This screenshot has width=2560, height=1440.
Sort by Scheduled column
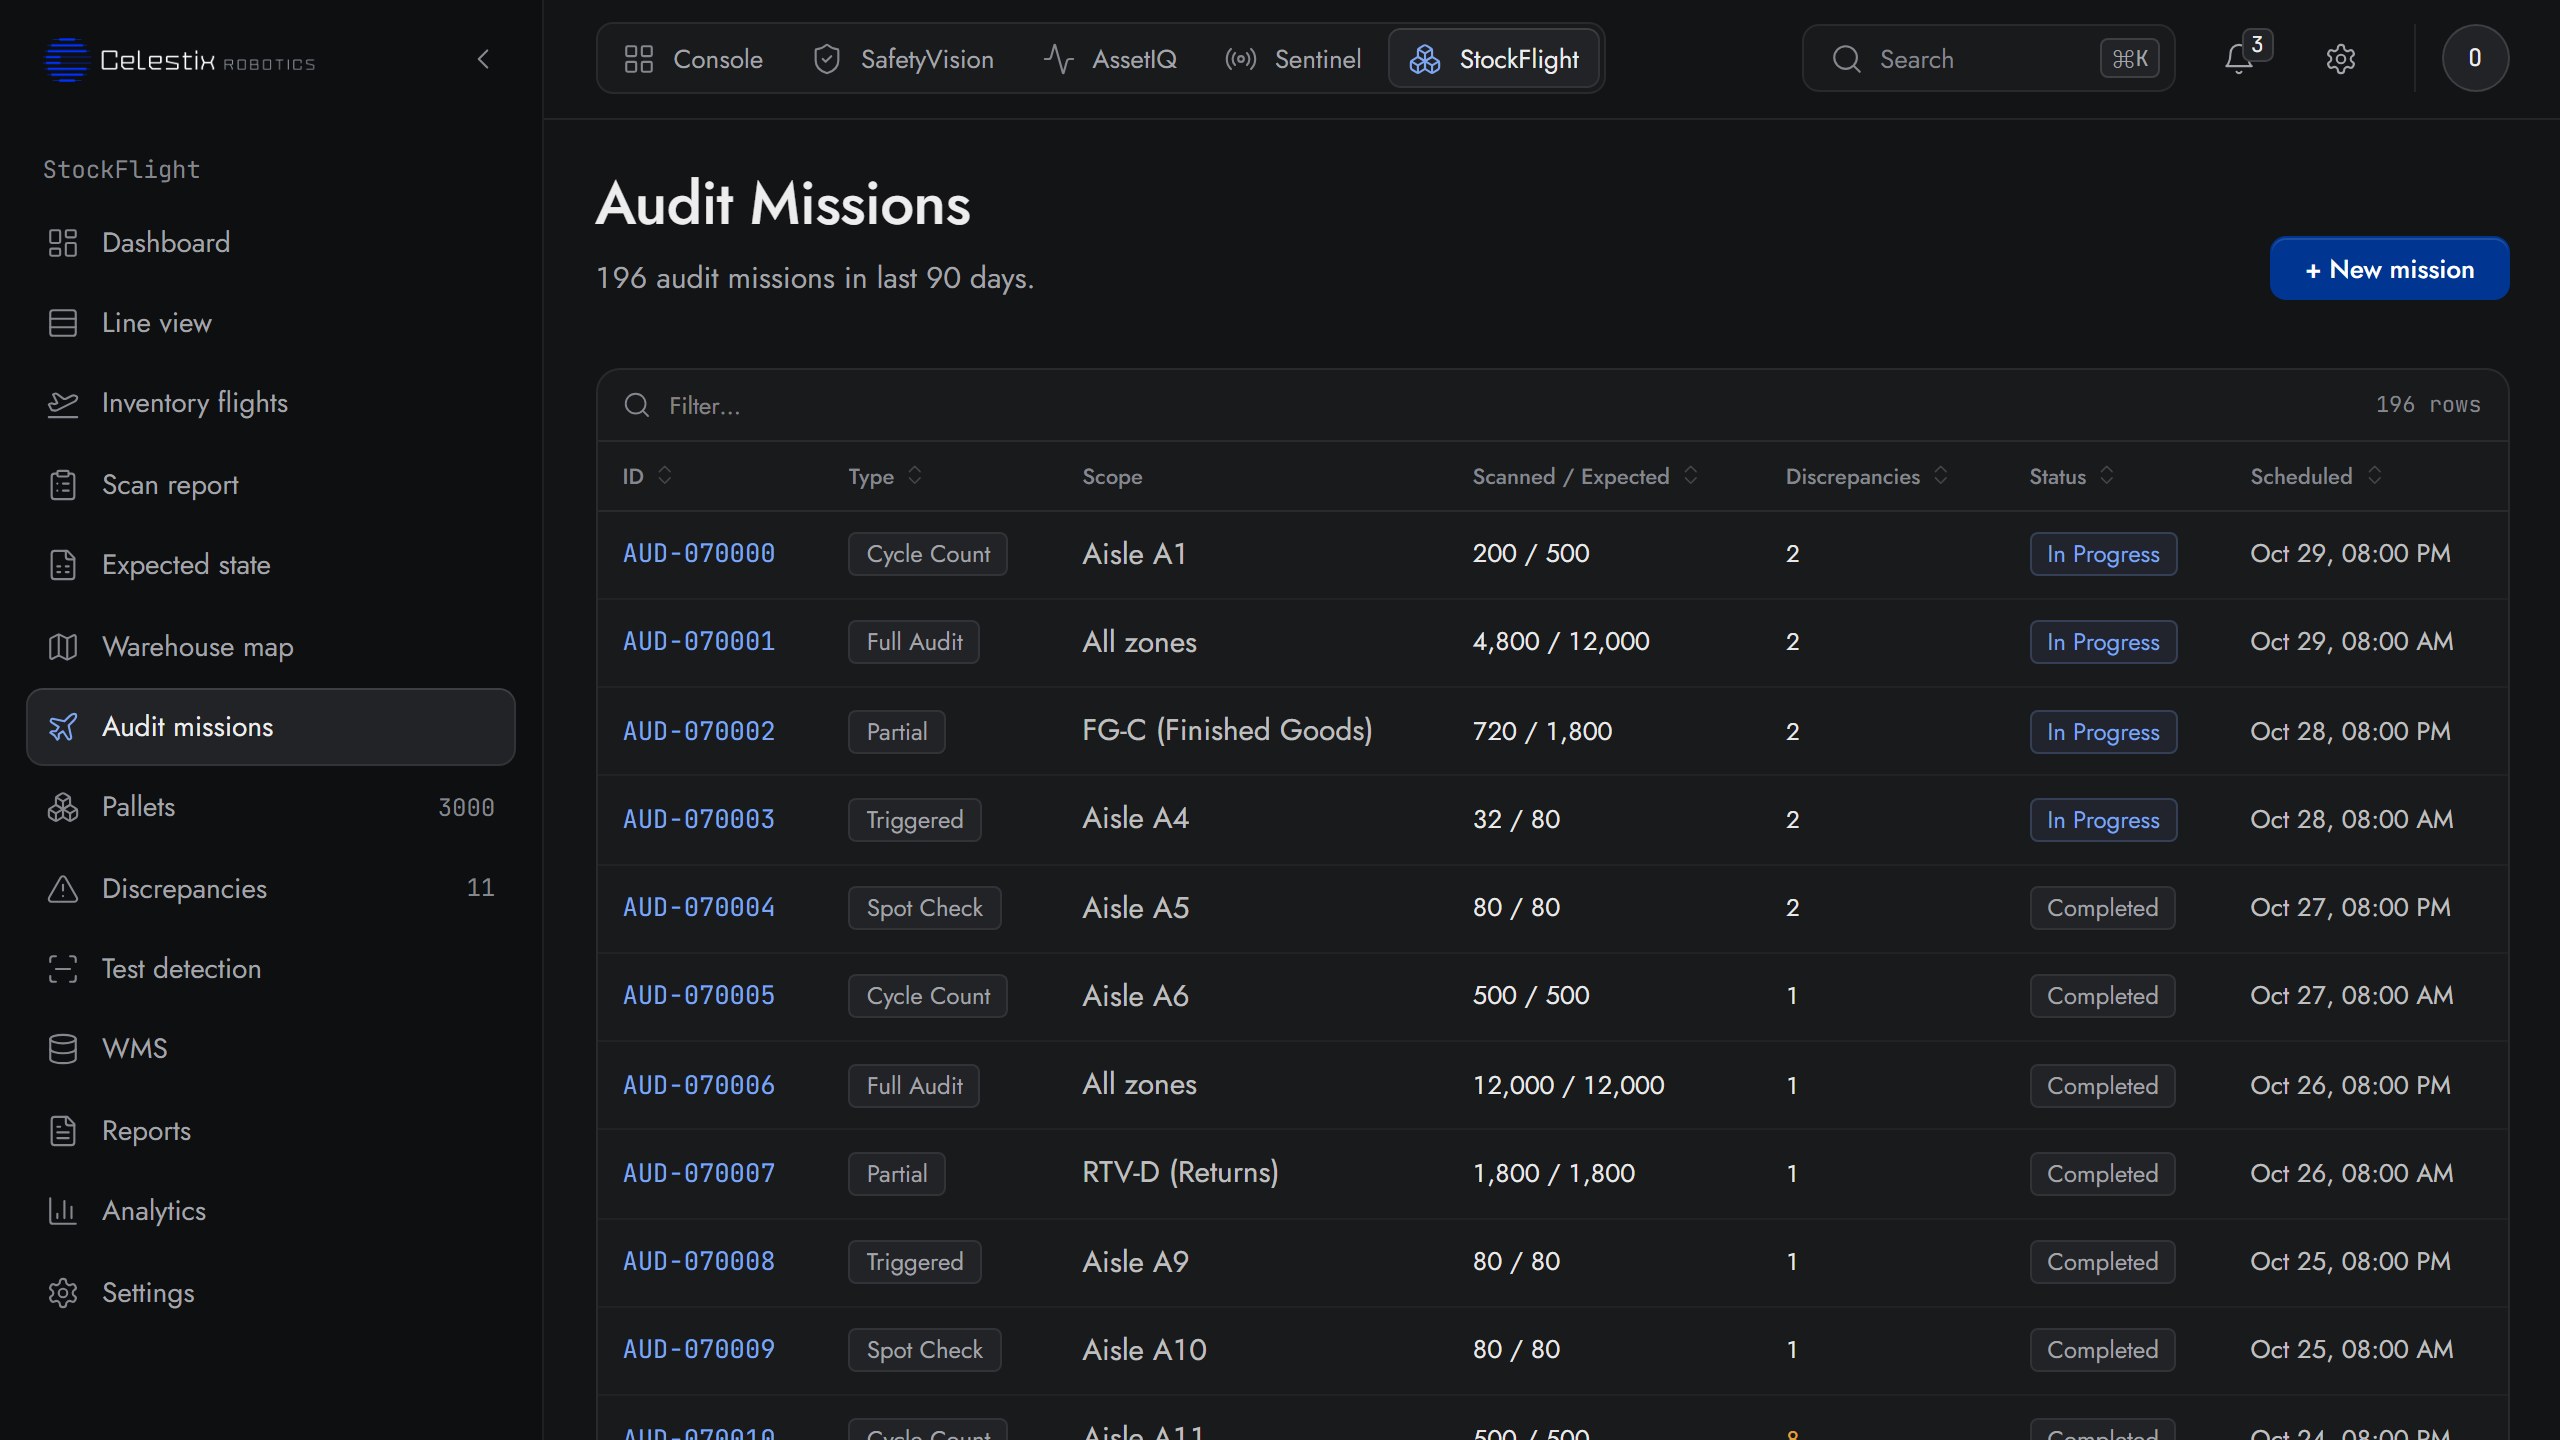pyautogui.click(x=2315, y=476)
